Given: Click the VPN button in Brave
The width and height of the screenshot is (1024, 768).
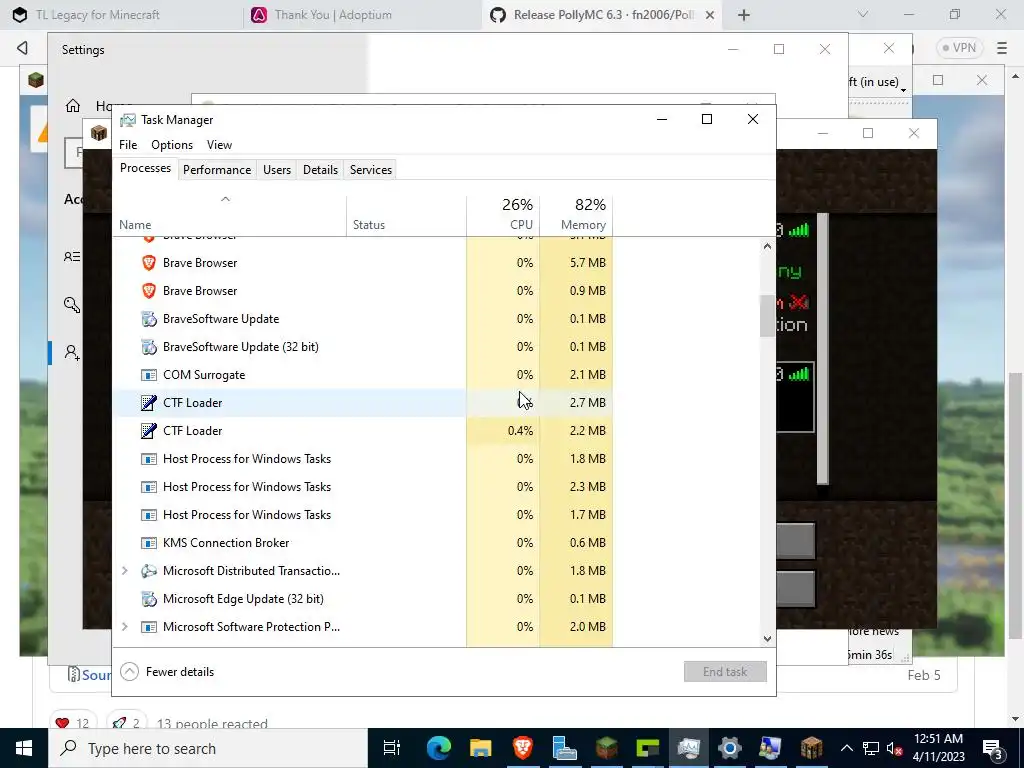Looking at the screenshot, I should pos(959,48).
